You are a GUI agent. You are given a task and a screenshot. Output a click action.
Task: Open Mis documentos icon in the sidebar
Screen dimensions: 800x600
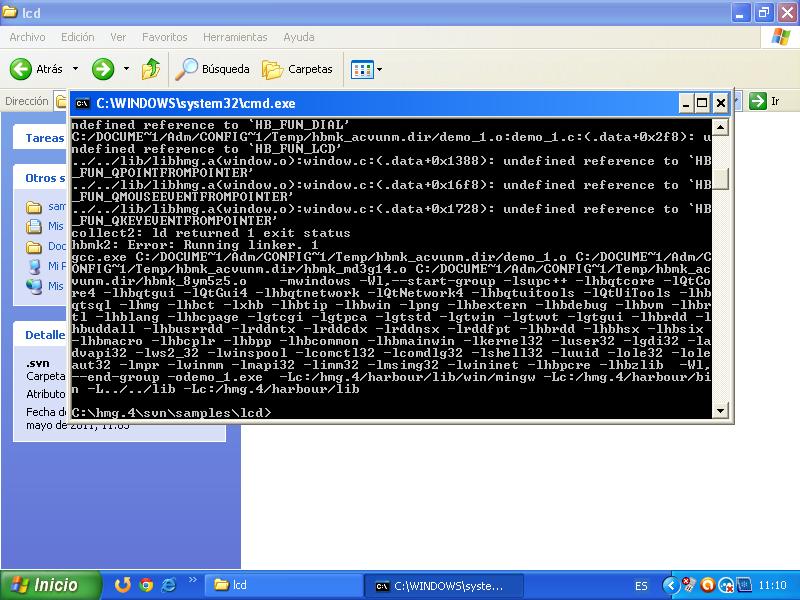click(x=34, y=226)
